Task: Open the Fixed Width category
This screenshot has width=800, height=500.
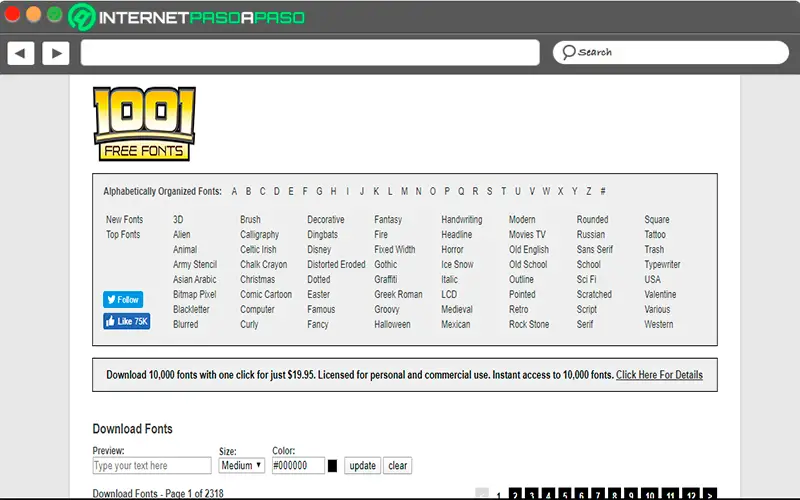Action: point(395,249)
